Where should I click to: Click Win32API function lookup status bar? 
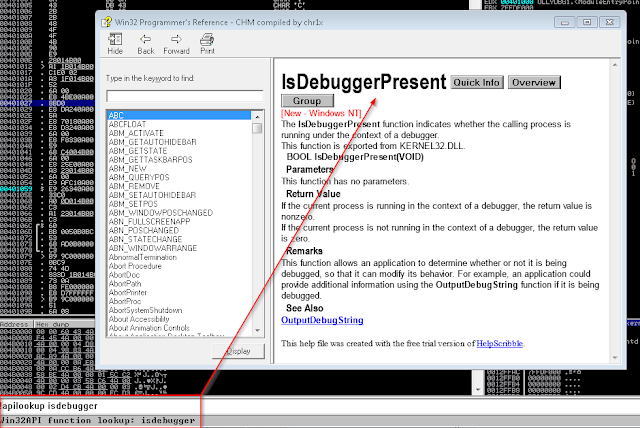tap(320, 421)
